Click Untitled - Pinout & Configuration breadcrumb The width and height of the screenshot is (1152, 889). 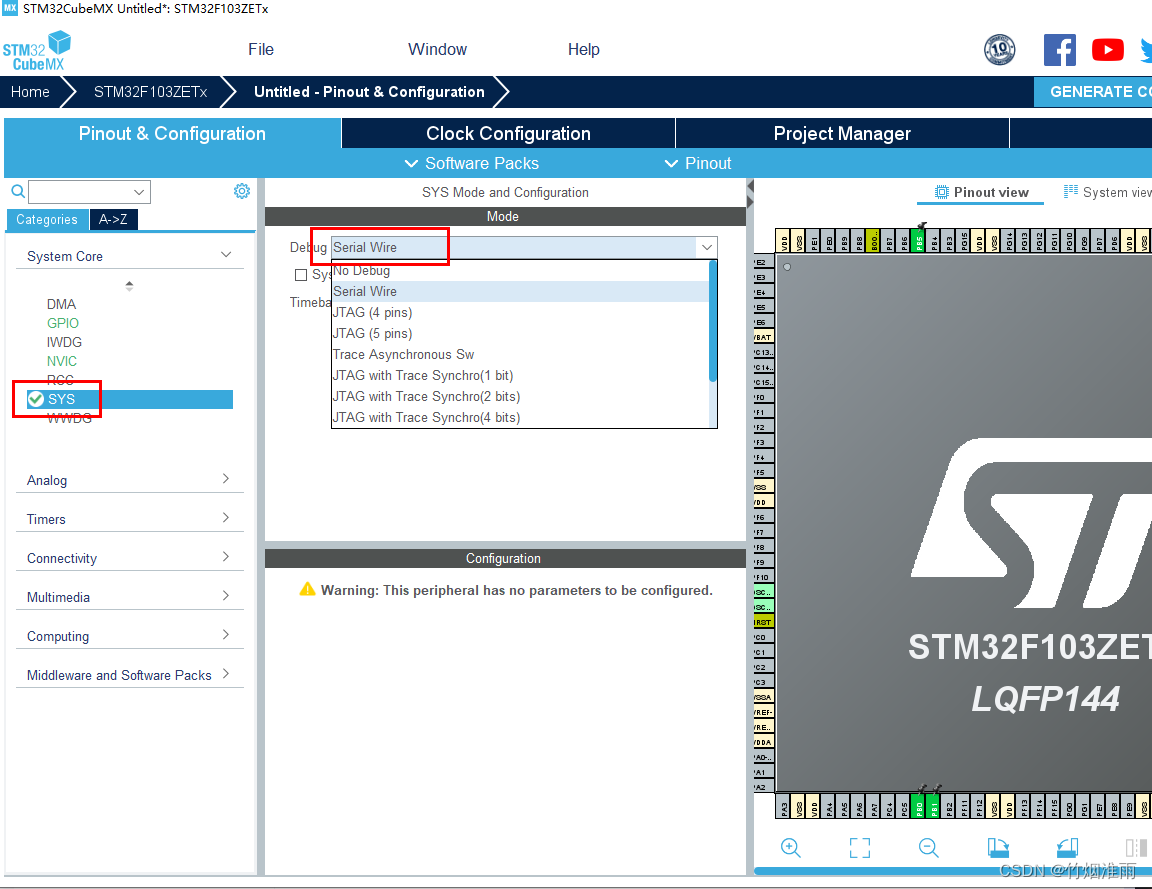pos(369,92)
